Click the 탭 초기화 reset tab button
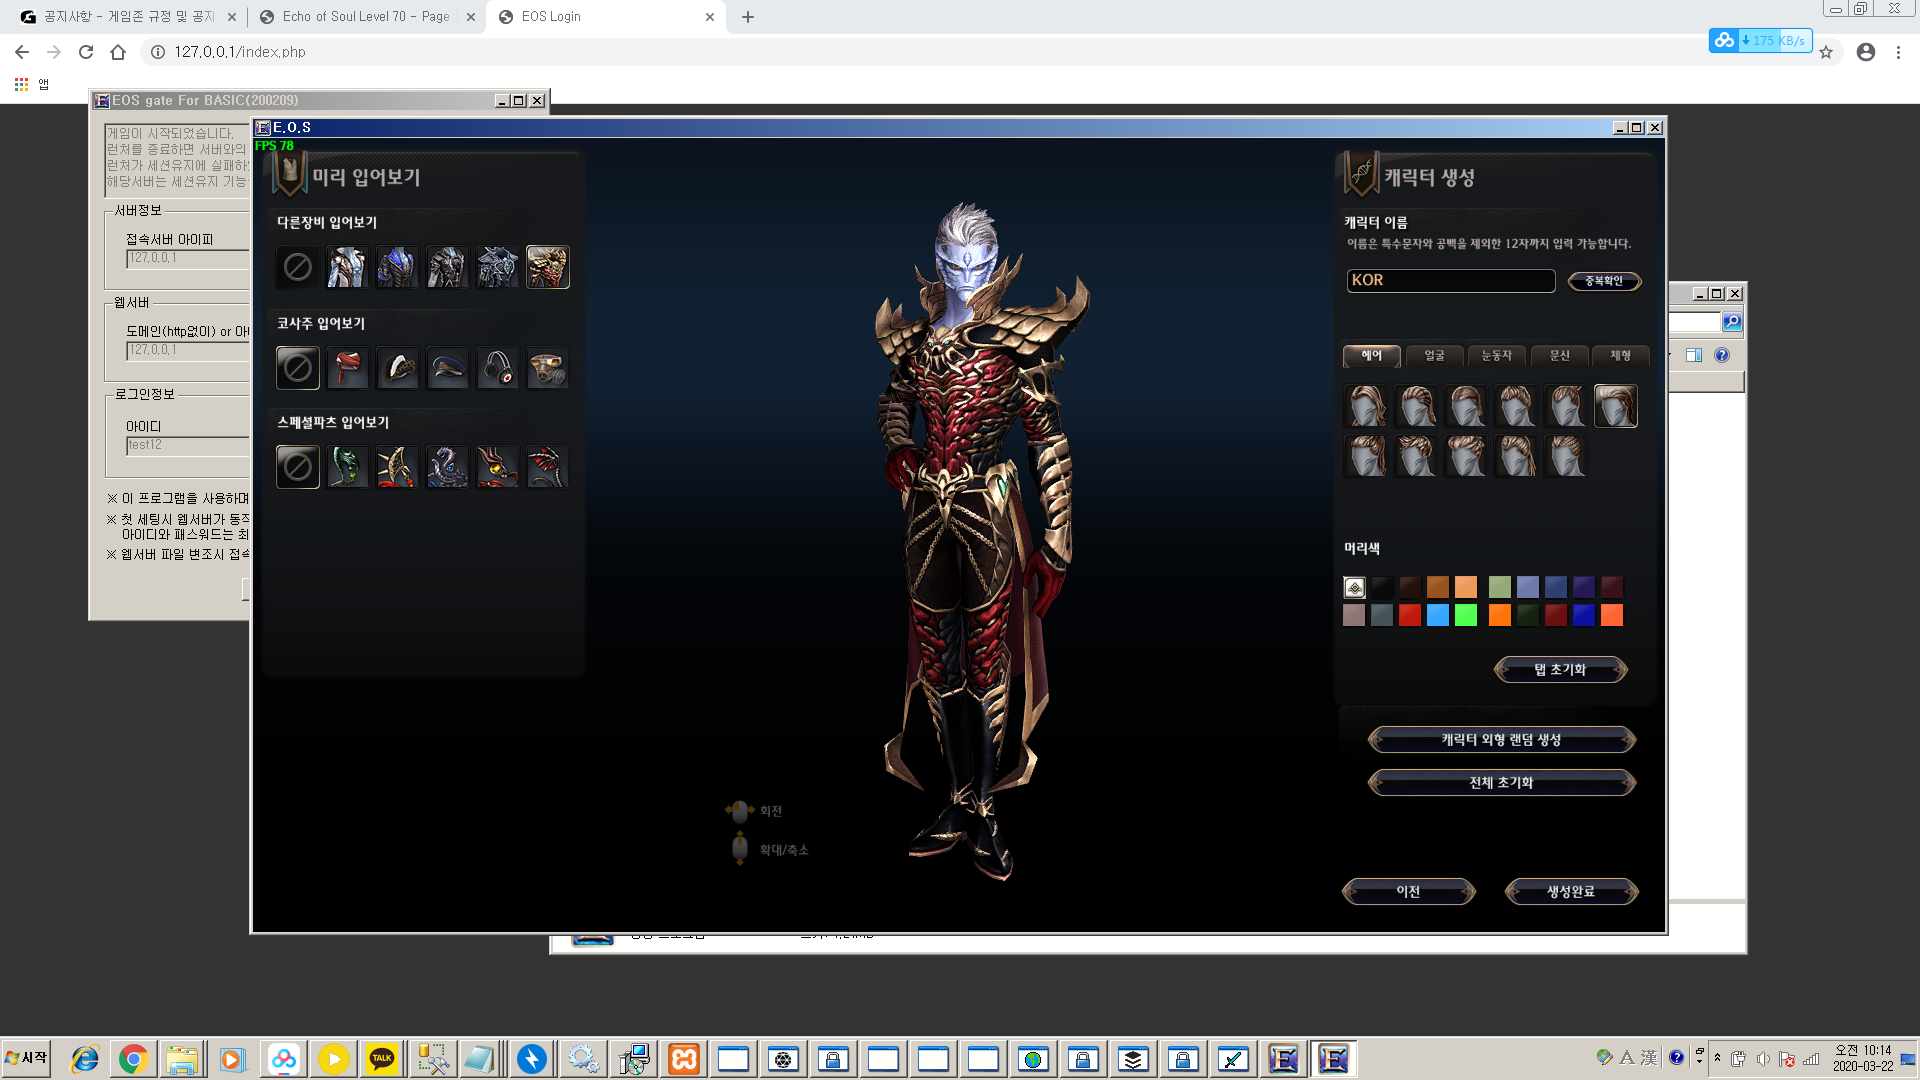This screenshot has width=1920, height=1080. (x=1560, y=669)
